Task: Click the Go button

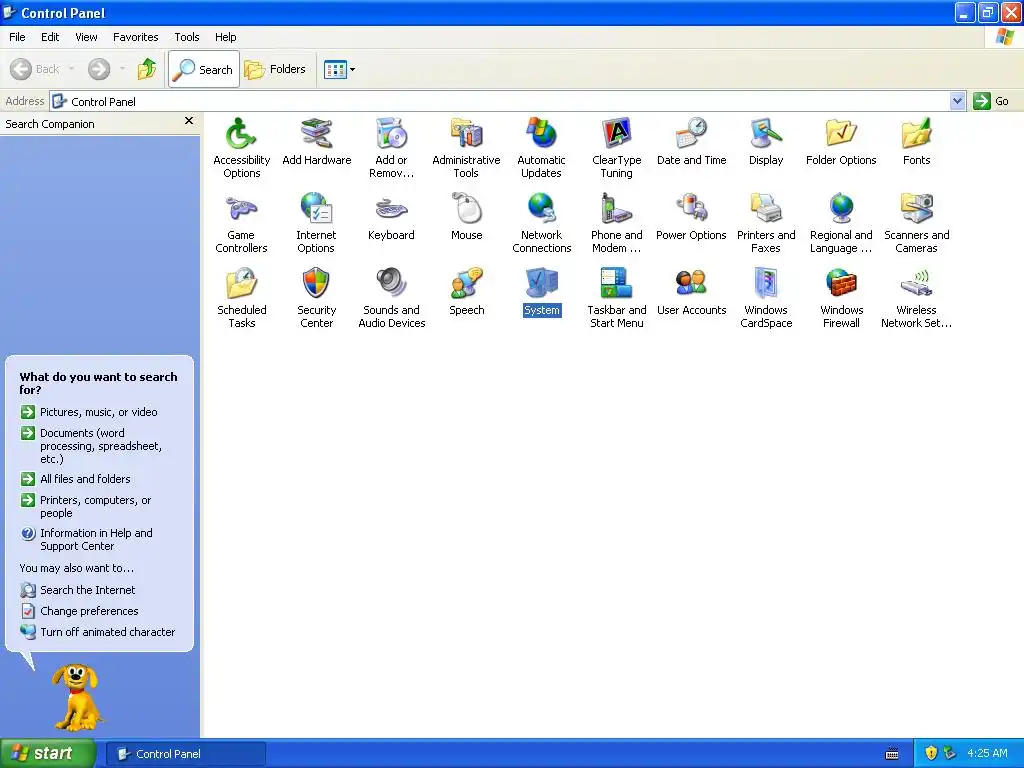Action: 991,101
